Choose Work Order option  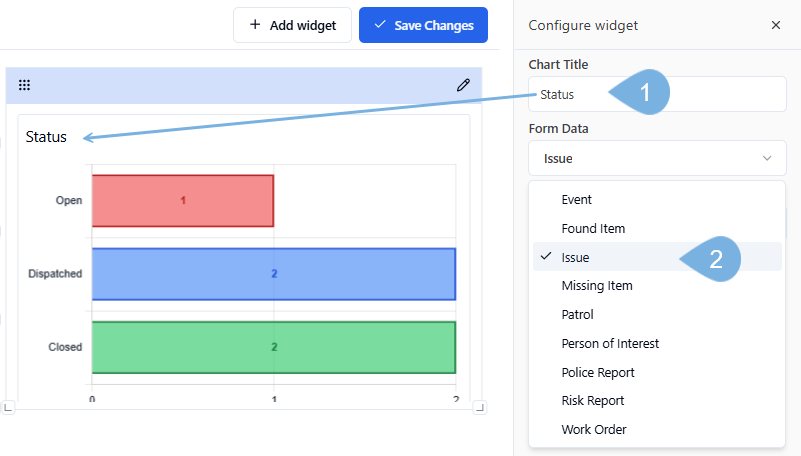click(593, 430)
